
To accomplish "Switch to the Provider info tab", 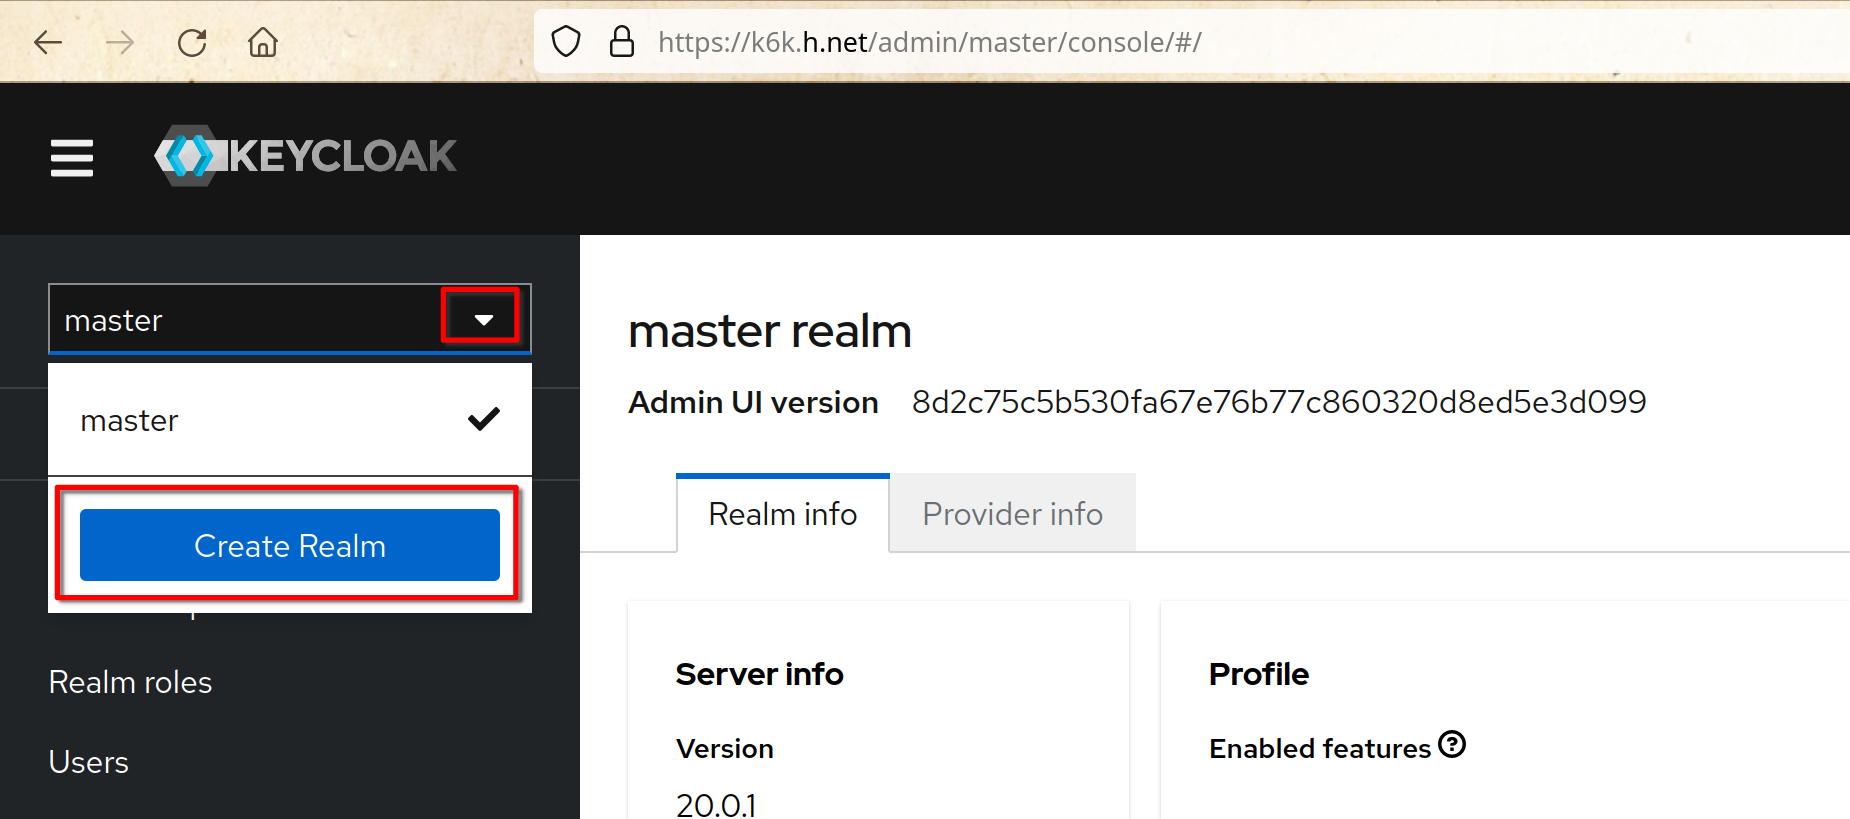I will (1012, 514).
